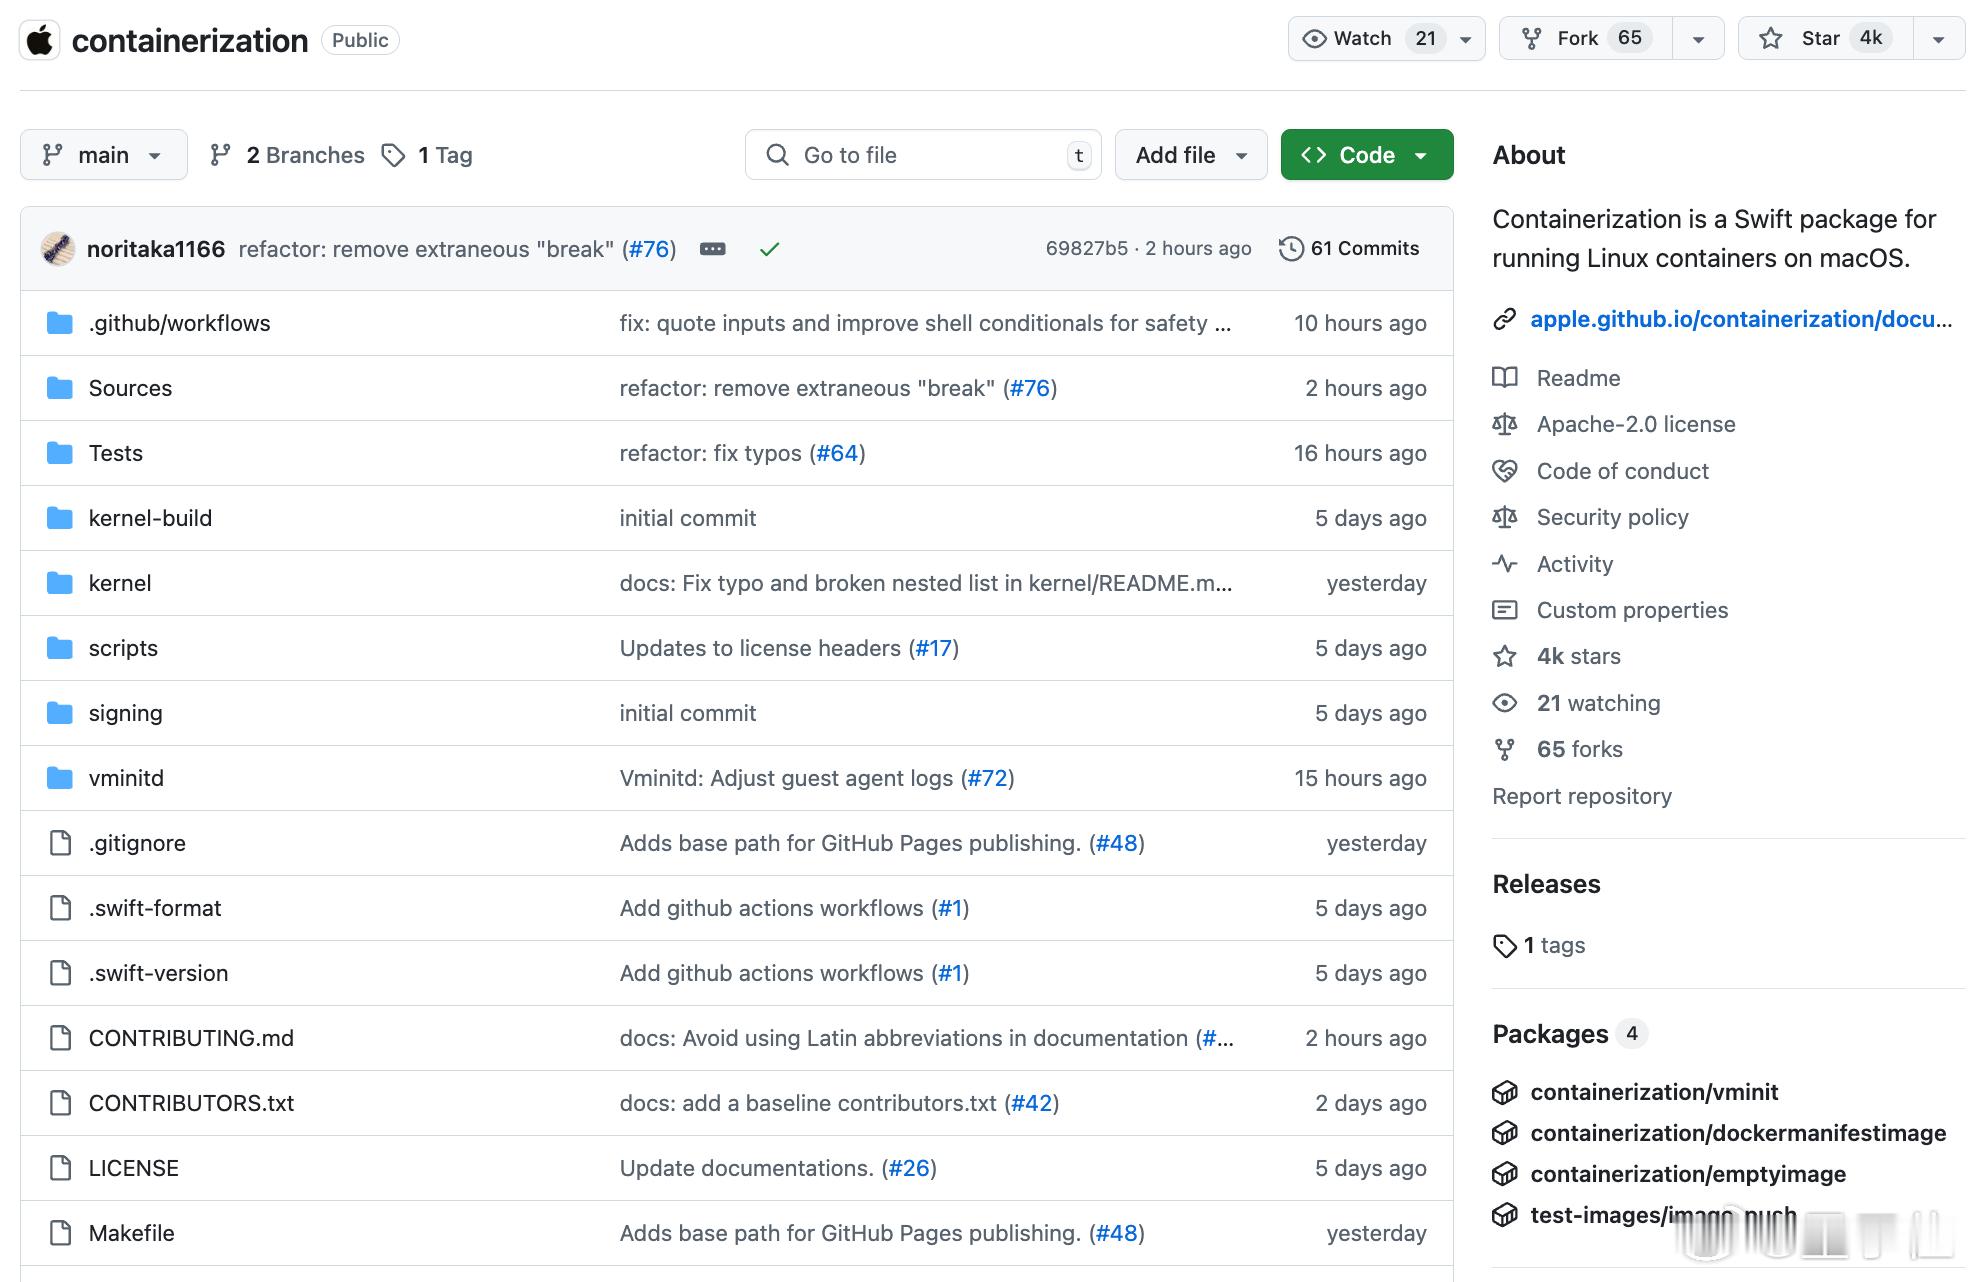Open the 61 Commits history link
This screenshot has width=1970, height=1282.
tap(1349, 249)
